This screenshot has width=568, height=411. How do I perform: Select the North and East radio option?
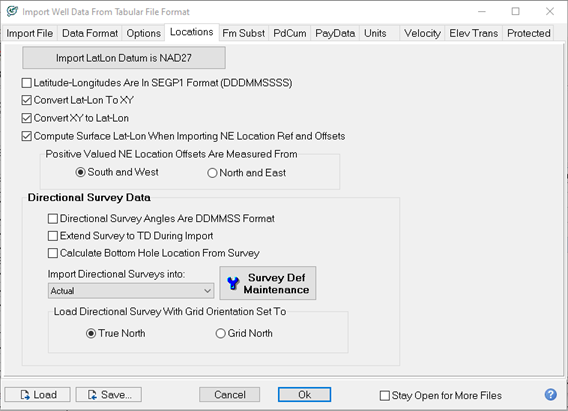[212, 173]
